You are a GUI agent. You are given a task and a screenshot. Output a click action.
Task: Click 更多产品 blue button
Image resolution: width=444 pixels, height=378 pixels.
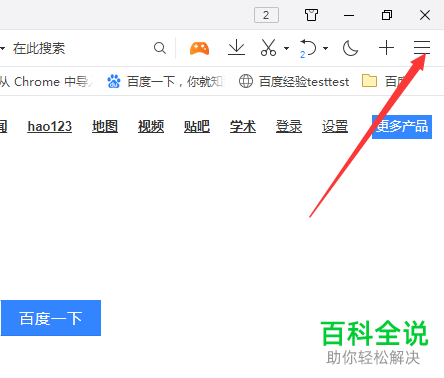pyautogui.click(x=402, y=127)
